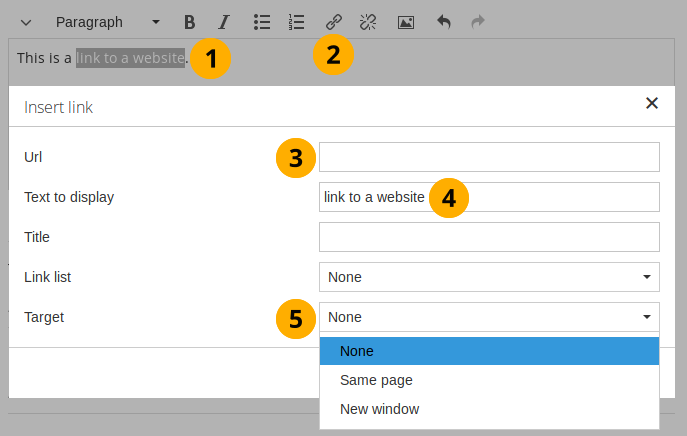Insert a numbered list
This screenshot has width=687, height=436.
point(296,22)
